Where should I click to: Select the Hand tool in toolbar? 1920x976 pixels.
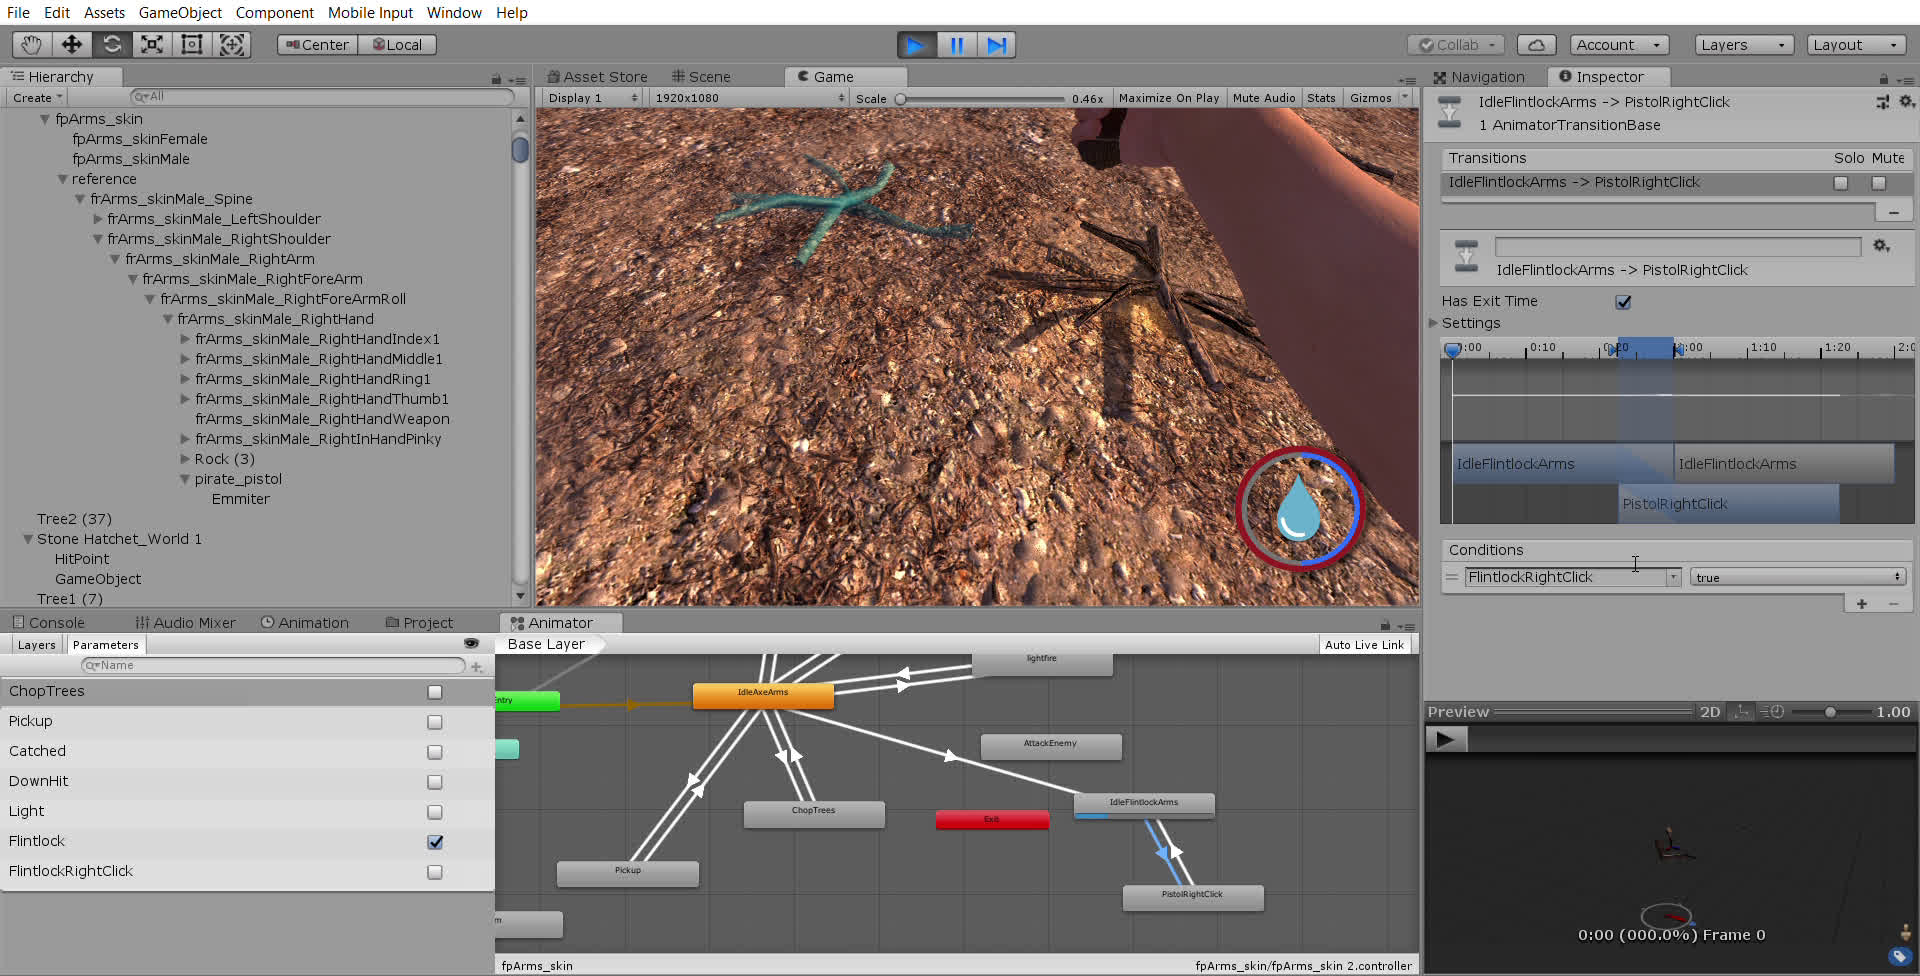coord(32,45)
